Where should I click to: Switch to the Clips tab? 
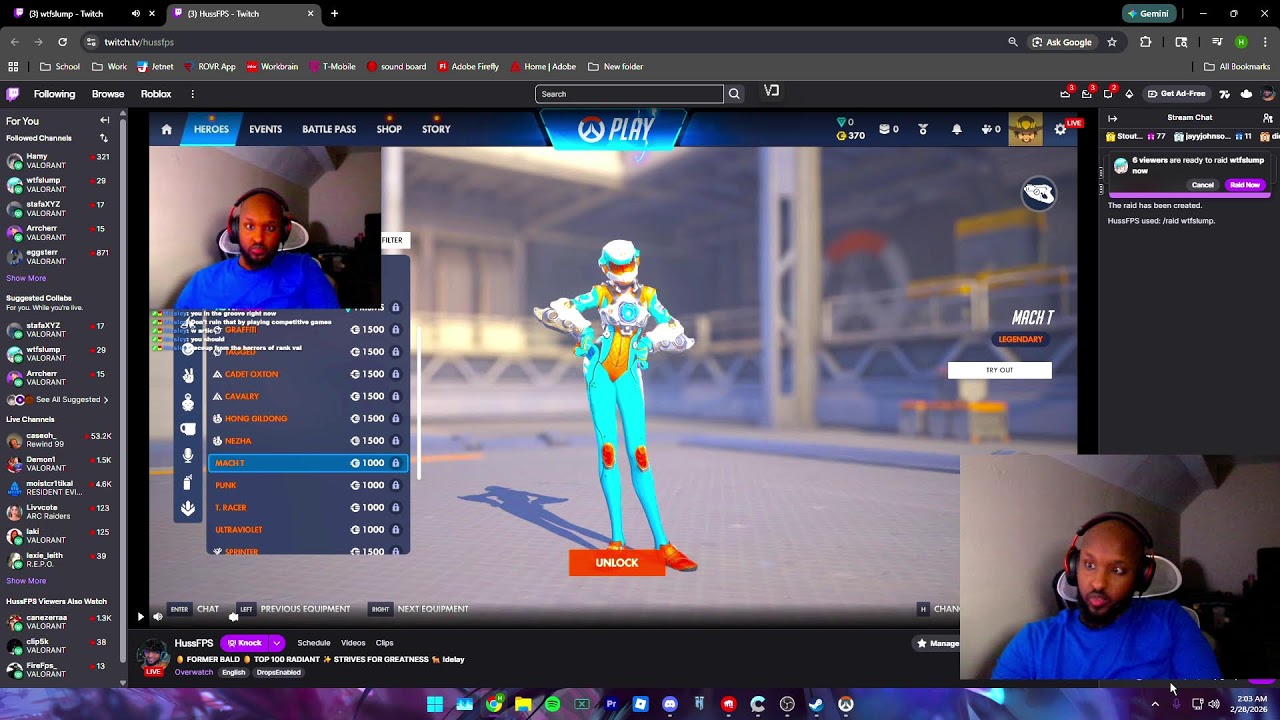tap(384, 643)
